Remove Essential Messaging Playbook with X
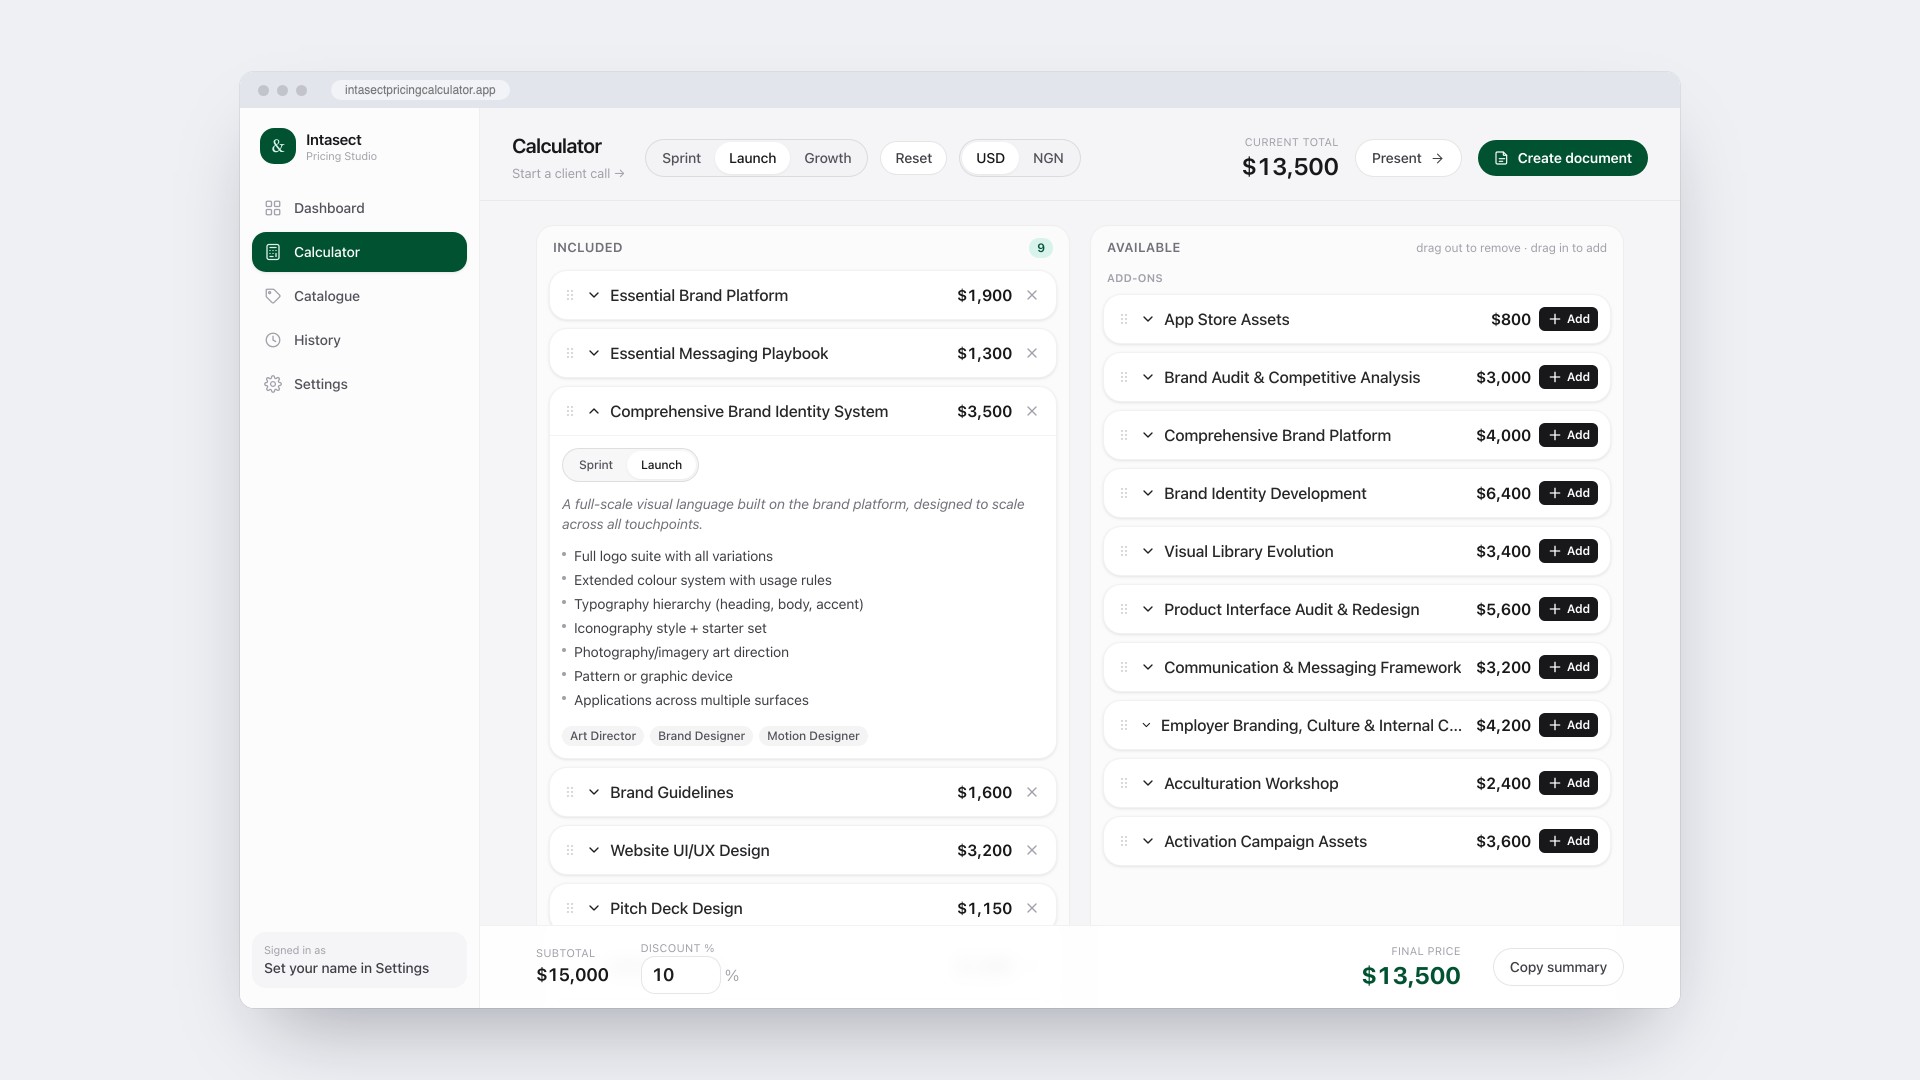The height and width of the screenshot is (1080, 1920). tap(1032, 353)
